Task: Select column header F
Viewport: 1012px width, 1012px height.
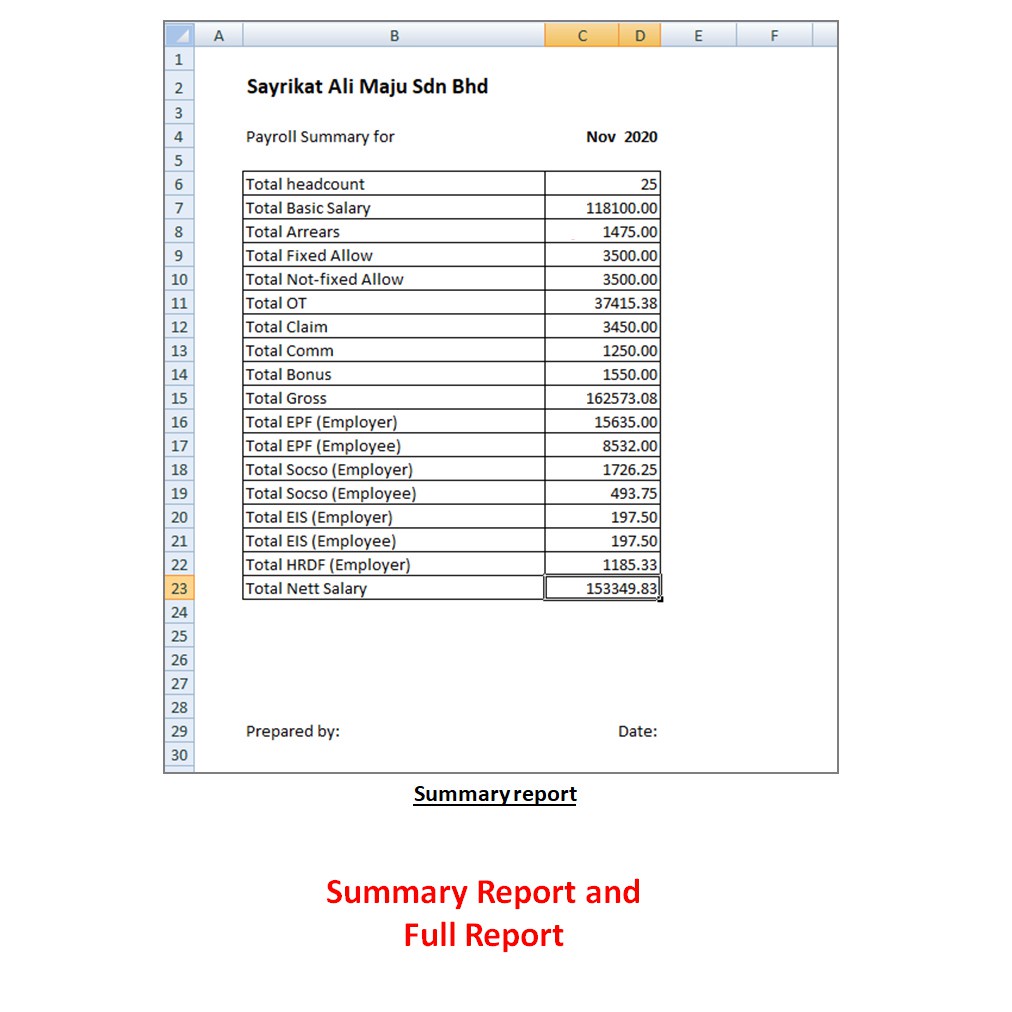Action: (773, 34)
